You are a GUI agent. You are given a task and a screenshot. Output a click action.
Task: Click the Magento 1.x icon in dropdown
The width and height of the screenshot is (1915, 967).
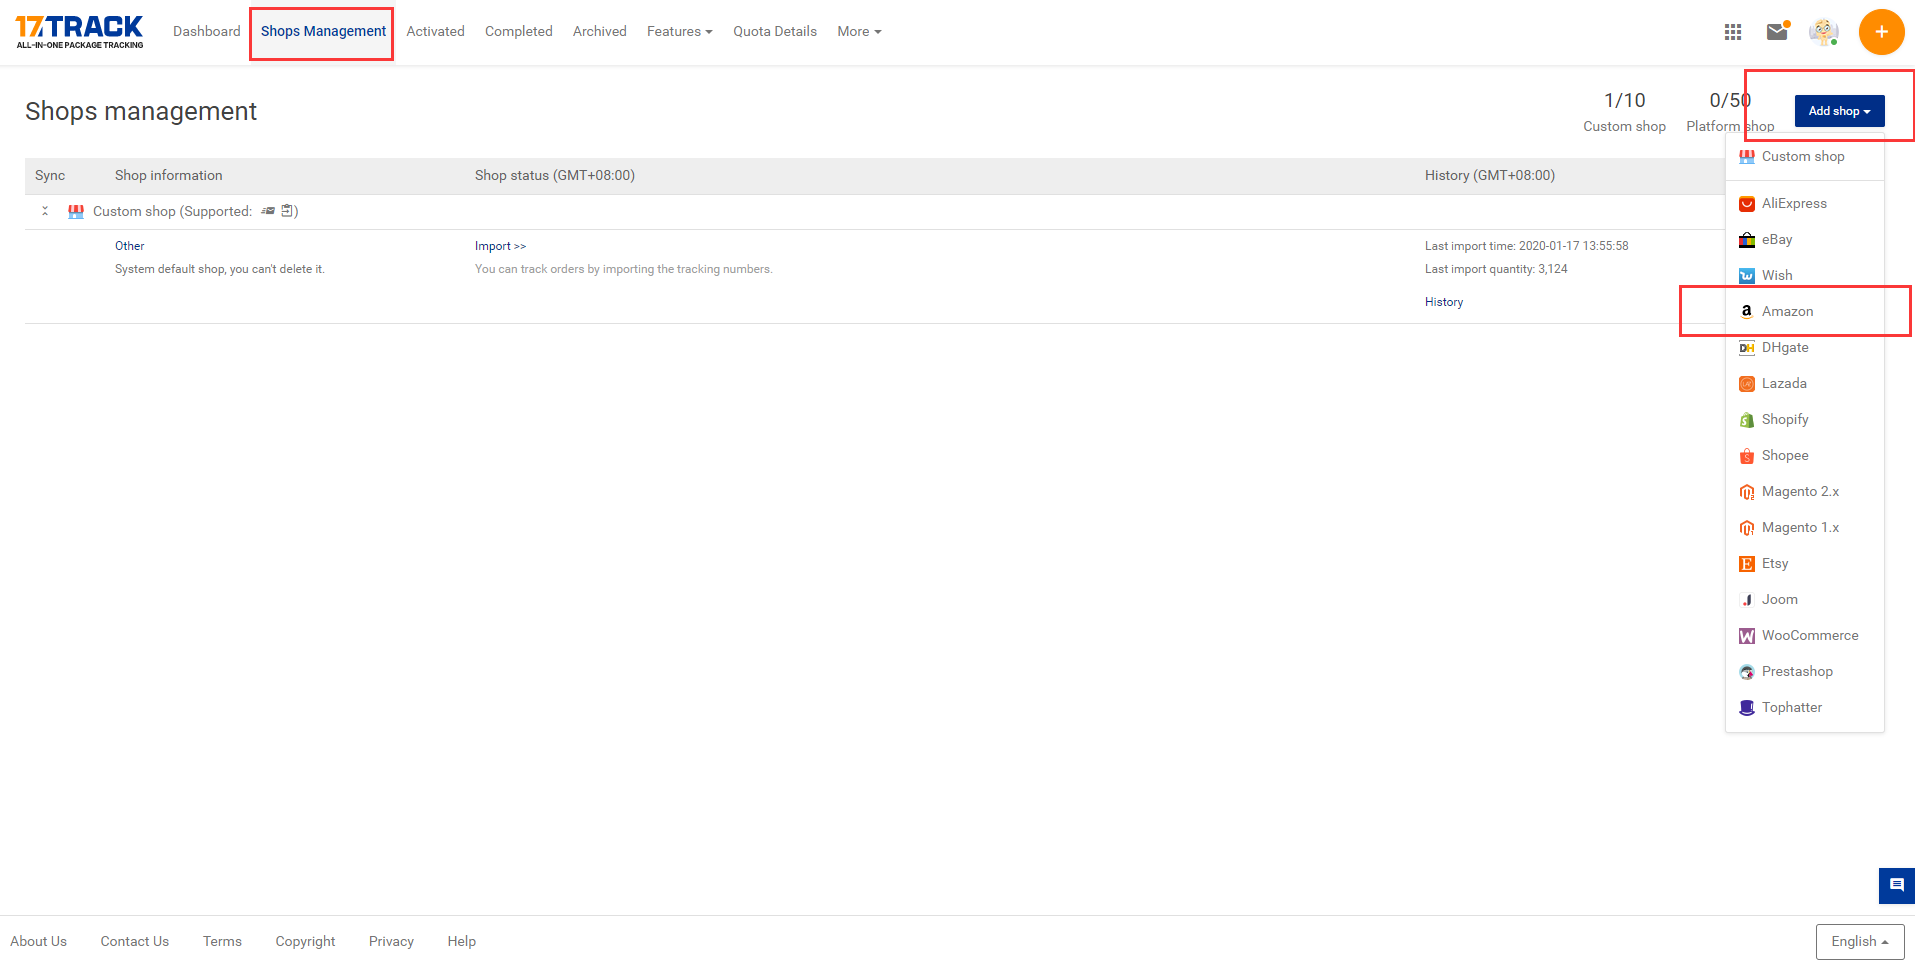coord(1747,528)
